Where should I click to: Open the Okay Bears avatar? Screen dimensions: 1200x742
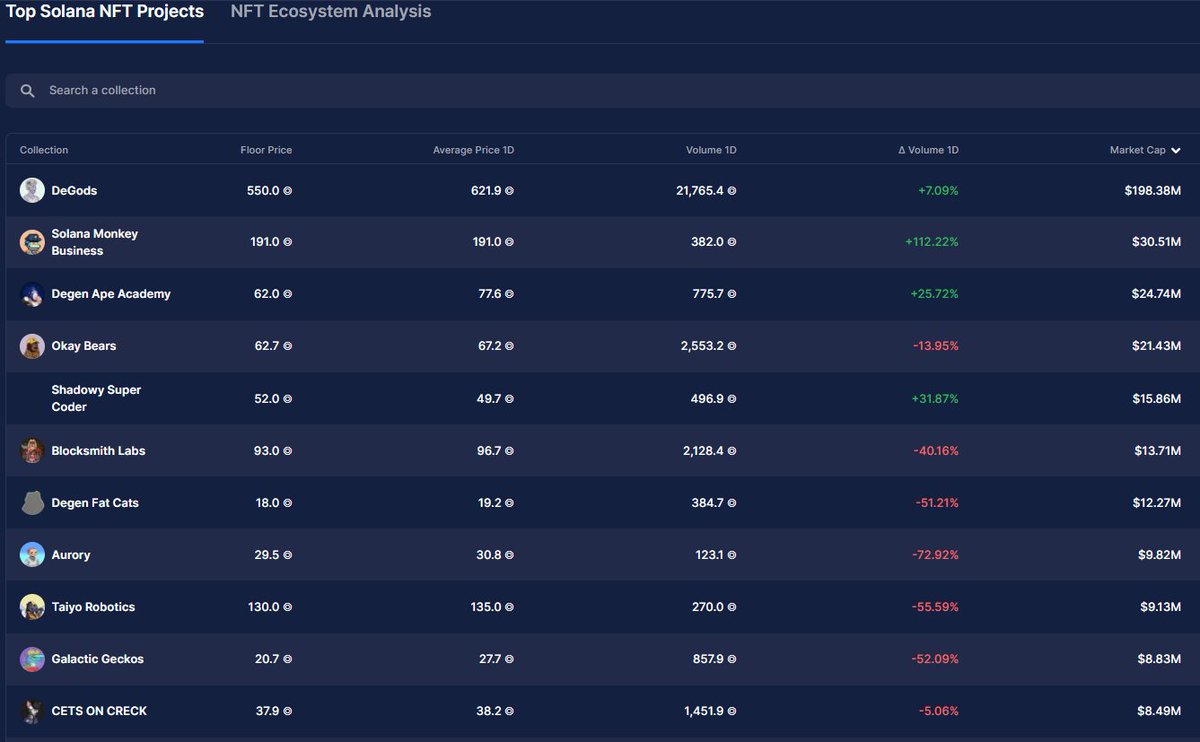point(32,346)
